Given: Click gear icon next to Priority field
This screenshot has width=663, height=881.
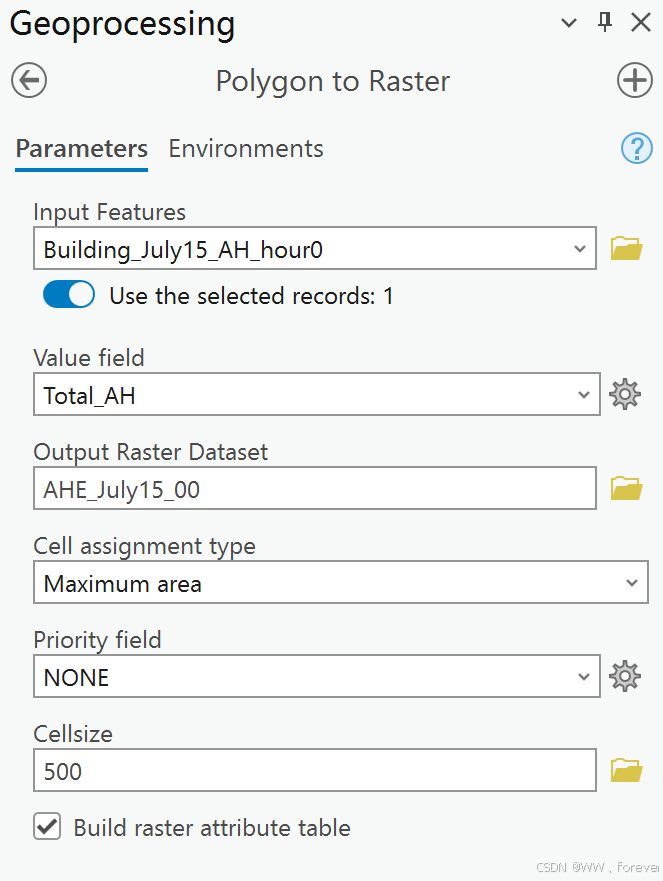Looking at the screenshot, I should click(625, 677).
